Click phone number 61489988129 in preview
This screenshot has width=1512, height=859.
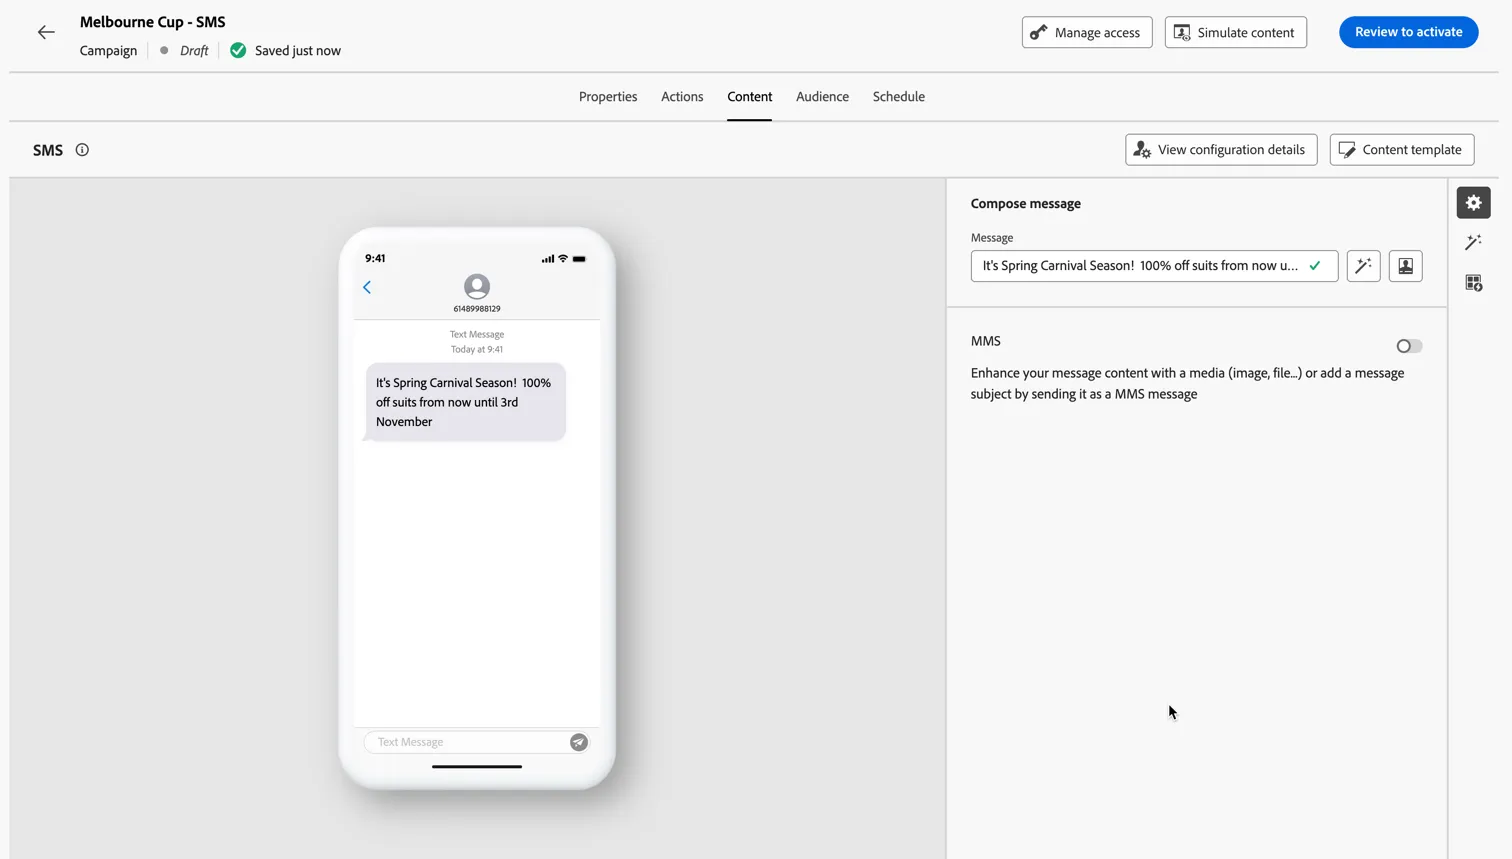pos(477,309)
